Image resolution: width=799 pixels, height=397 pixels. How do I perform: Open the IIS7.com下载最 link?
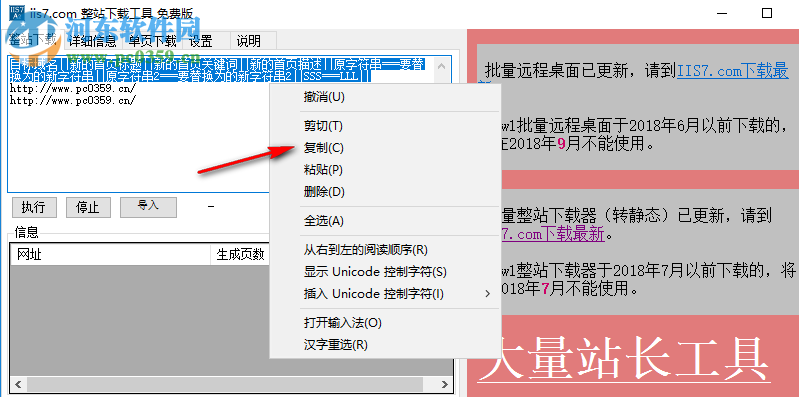[732, 71]
